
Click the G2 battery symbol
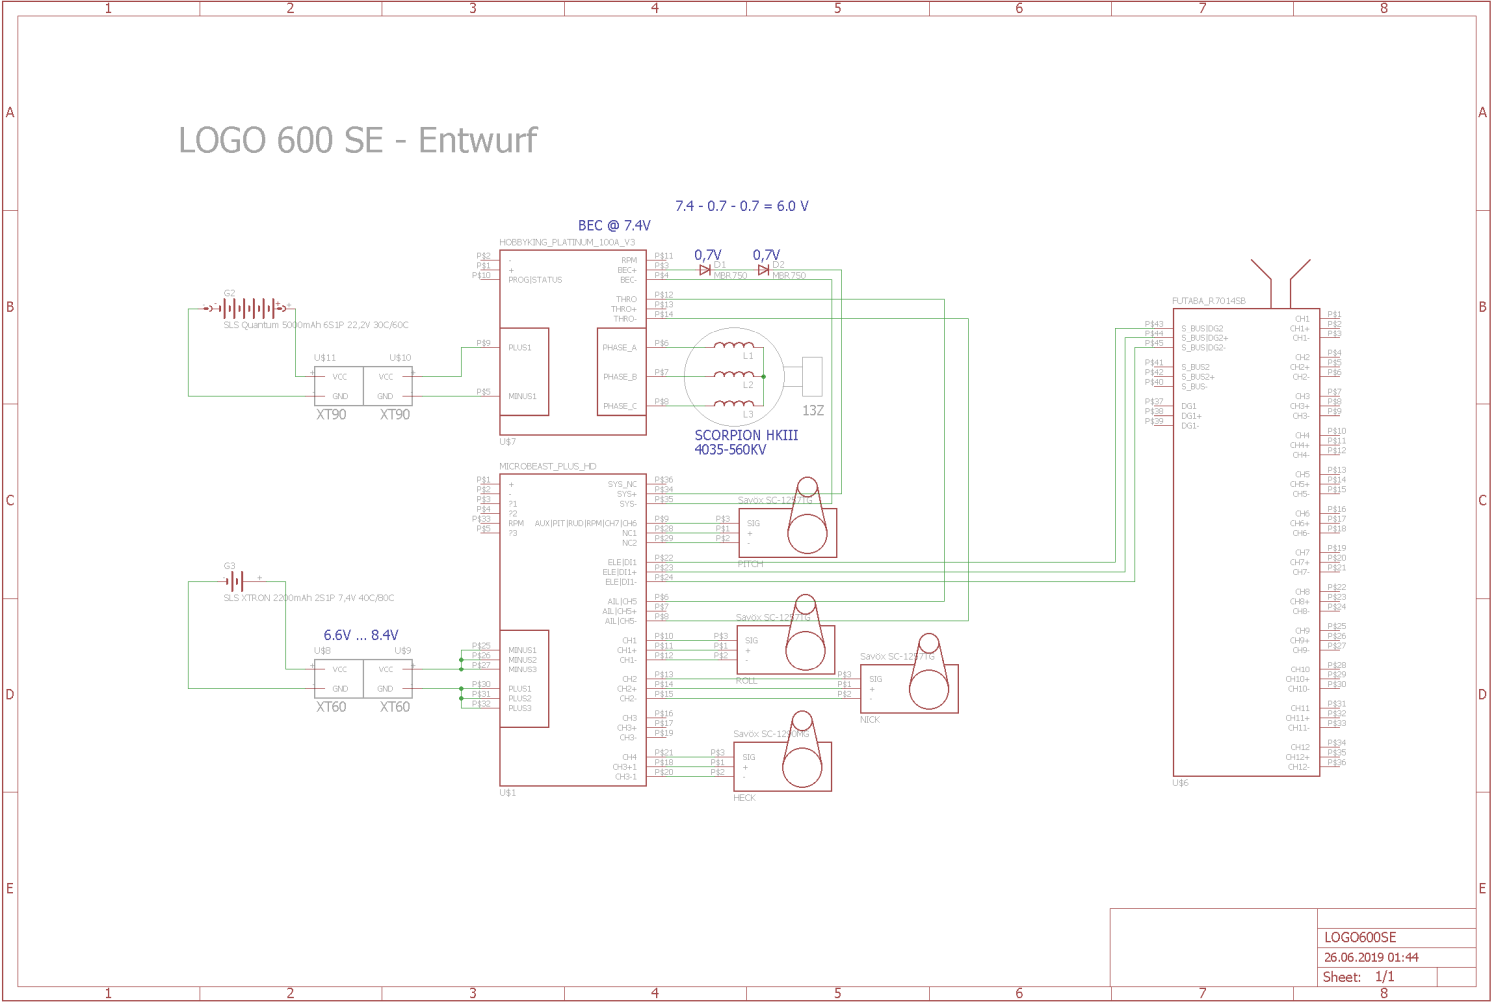(248, 308)
